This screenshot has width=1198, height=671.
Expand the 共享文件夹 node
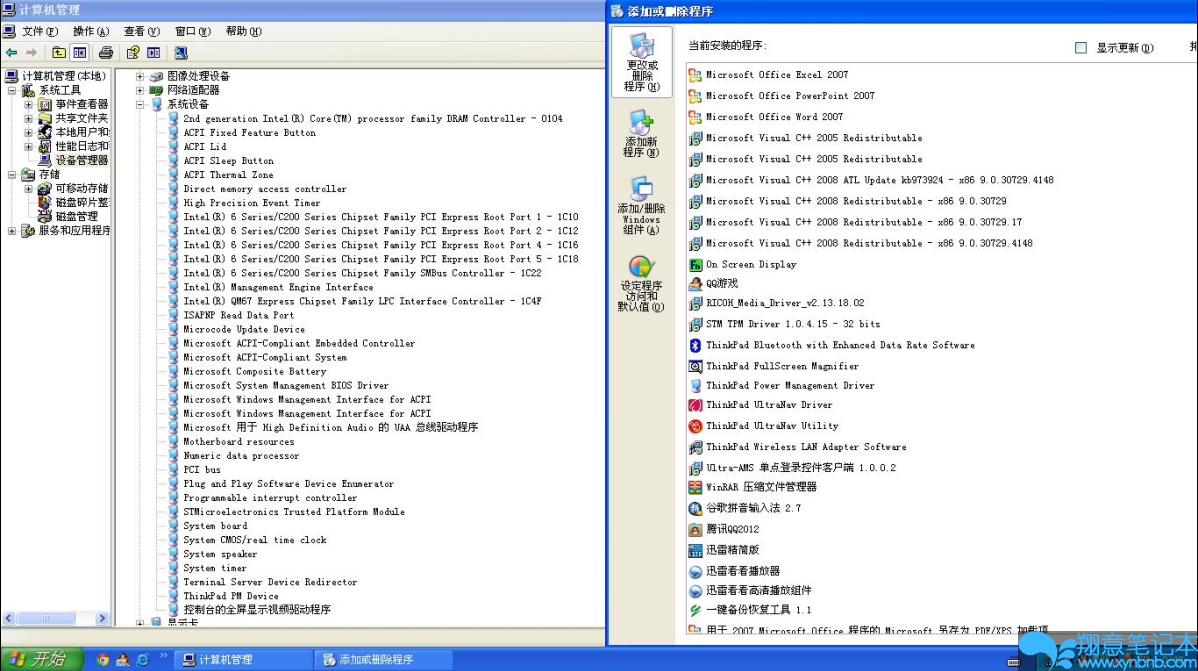tap(28, 118)
